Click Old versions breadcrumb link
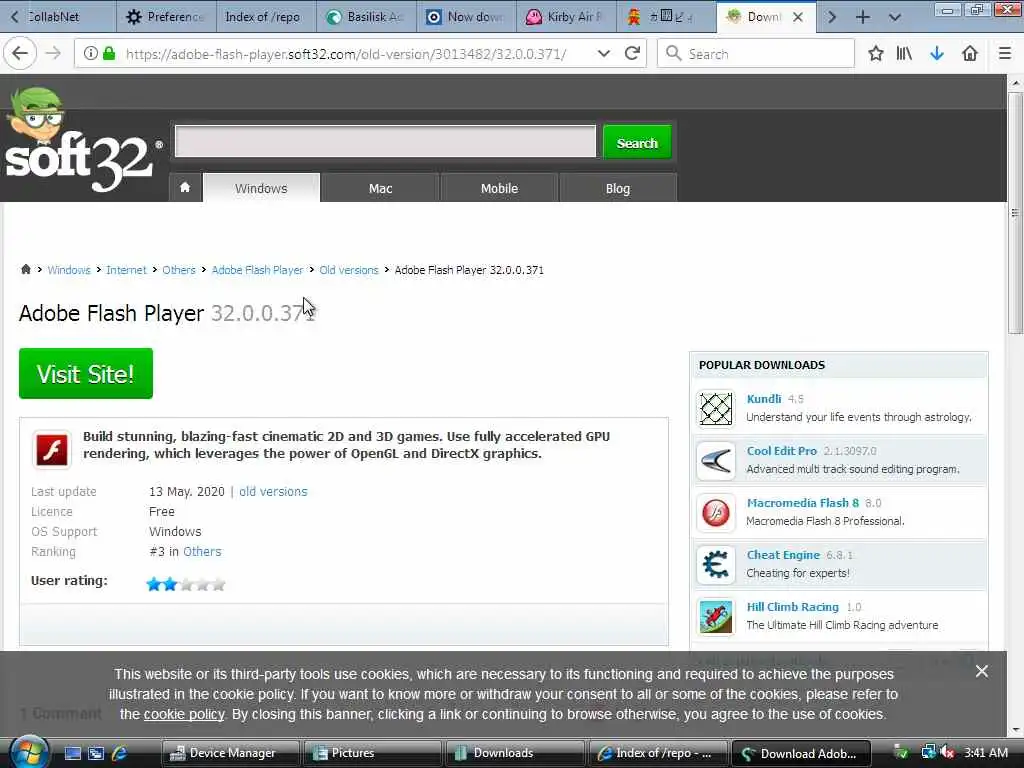Image resolution: width=1024 pixels, height=768 pixels. pos(349,270)
